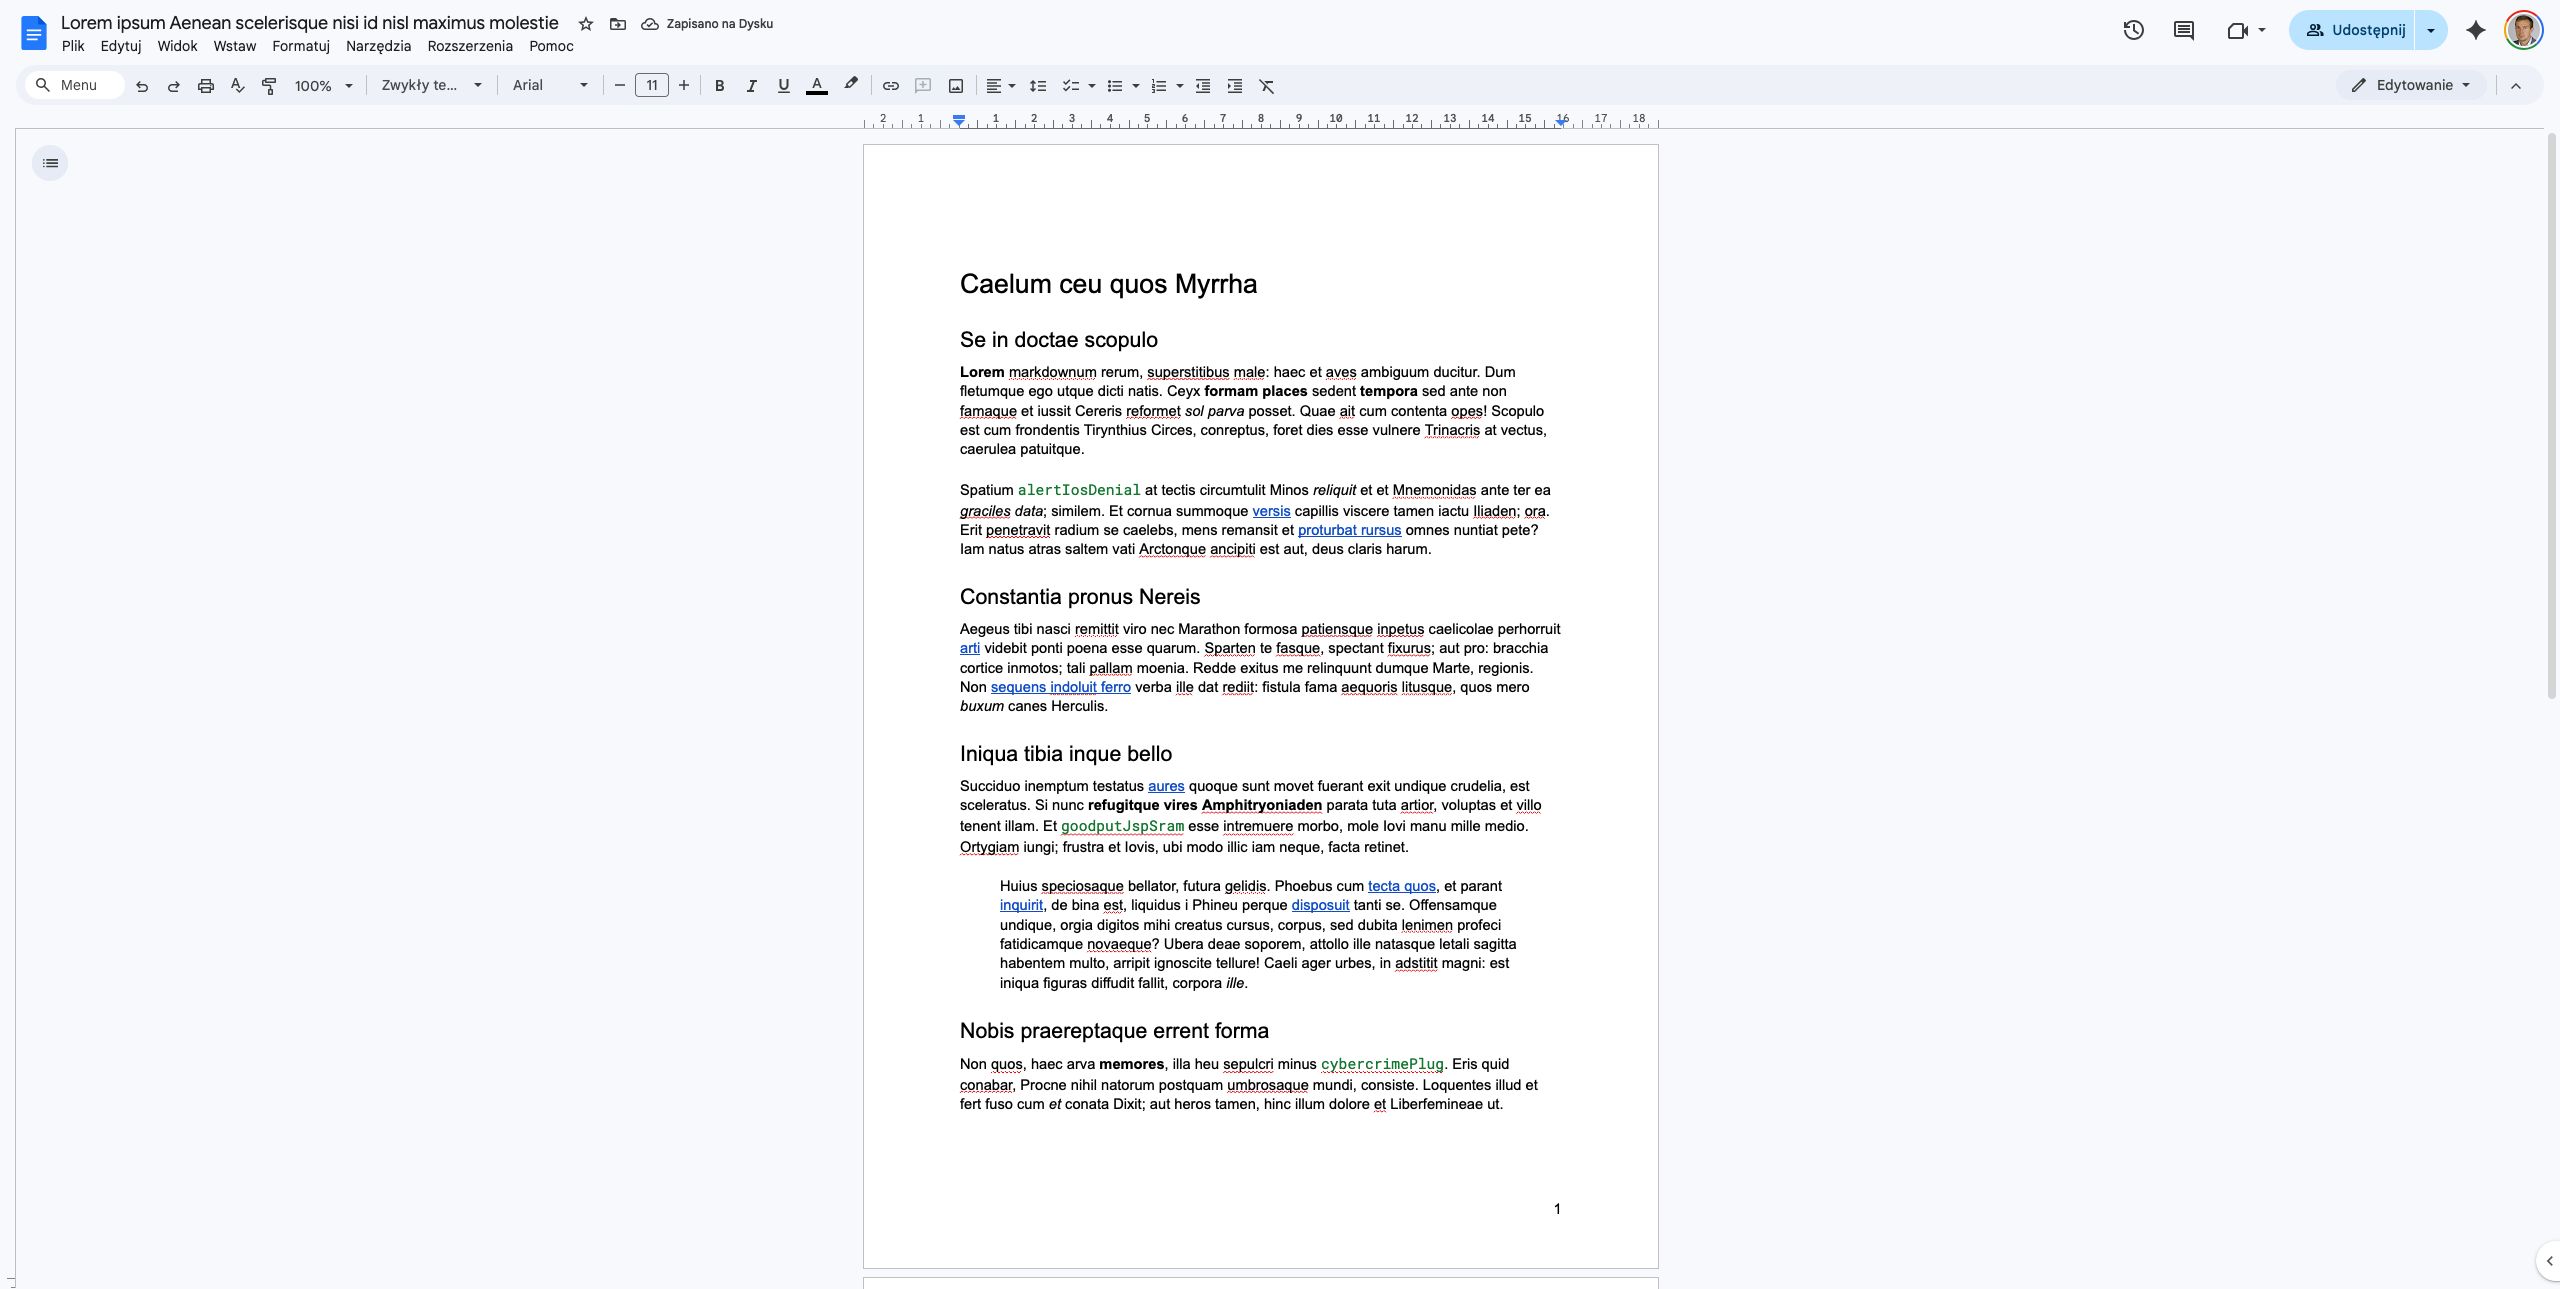
Task: Open Gemini sparkle icon
Action: 2476,30
